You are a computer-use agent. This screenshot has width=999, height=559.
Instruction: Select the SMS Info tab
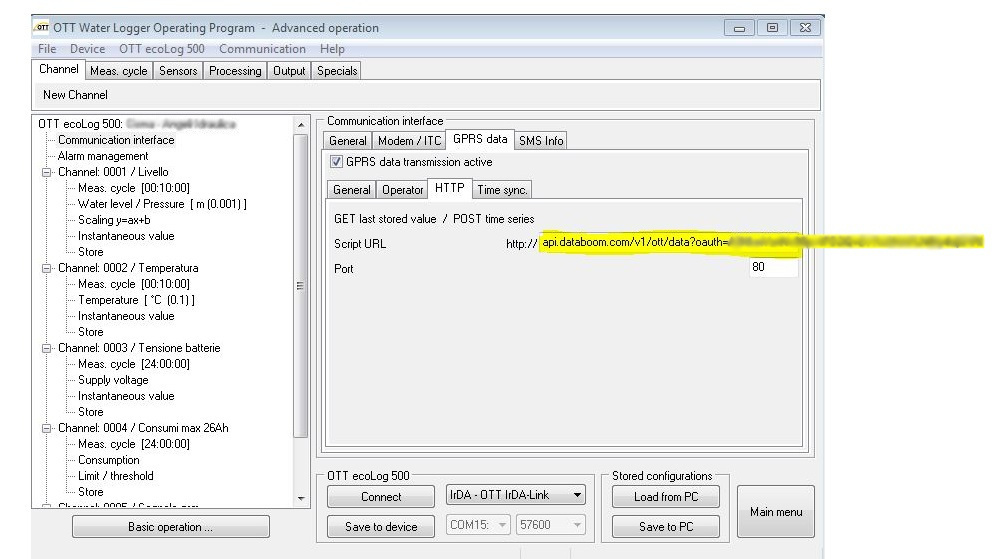(x=541, y=141)
